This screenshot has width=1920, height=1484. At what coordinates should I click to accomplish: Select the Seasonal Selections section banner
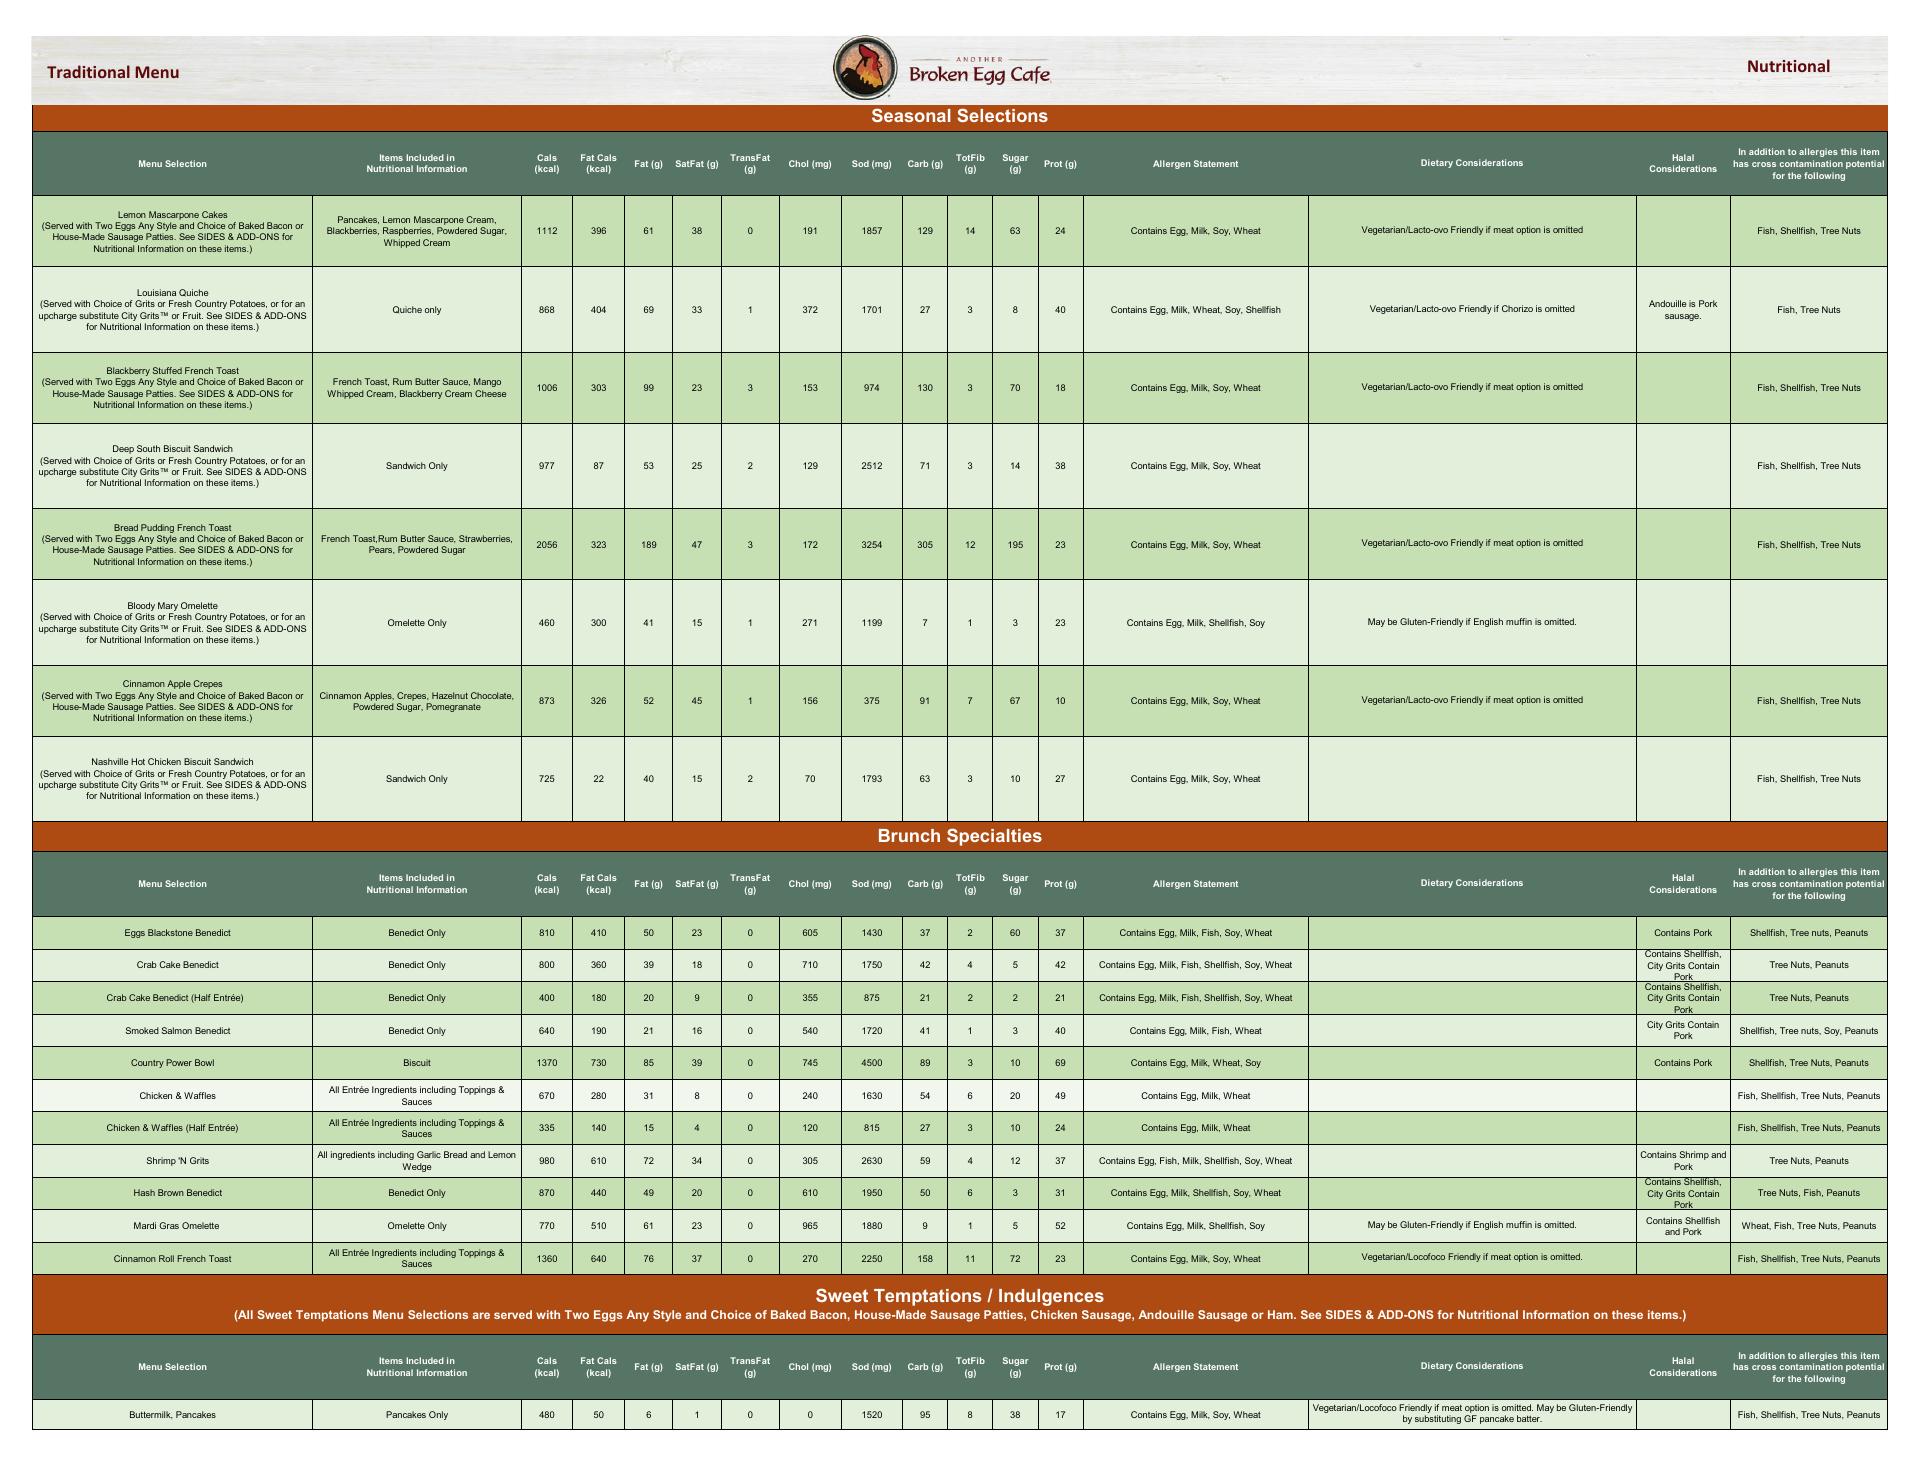[x=959, y=116]
